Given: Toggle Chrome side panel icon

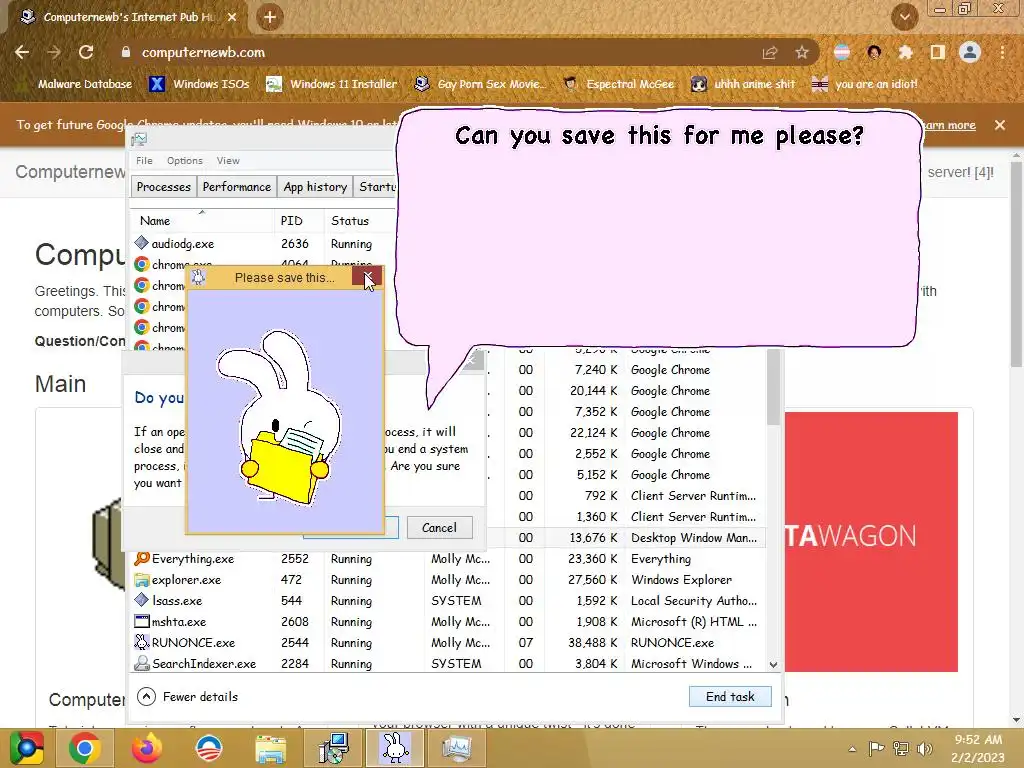Looking at the screenshot, I should 937,52.
